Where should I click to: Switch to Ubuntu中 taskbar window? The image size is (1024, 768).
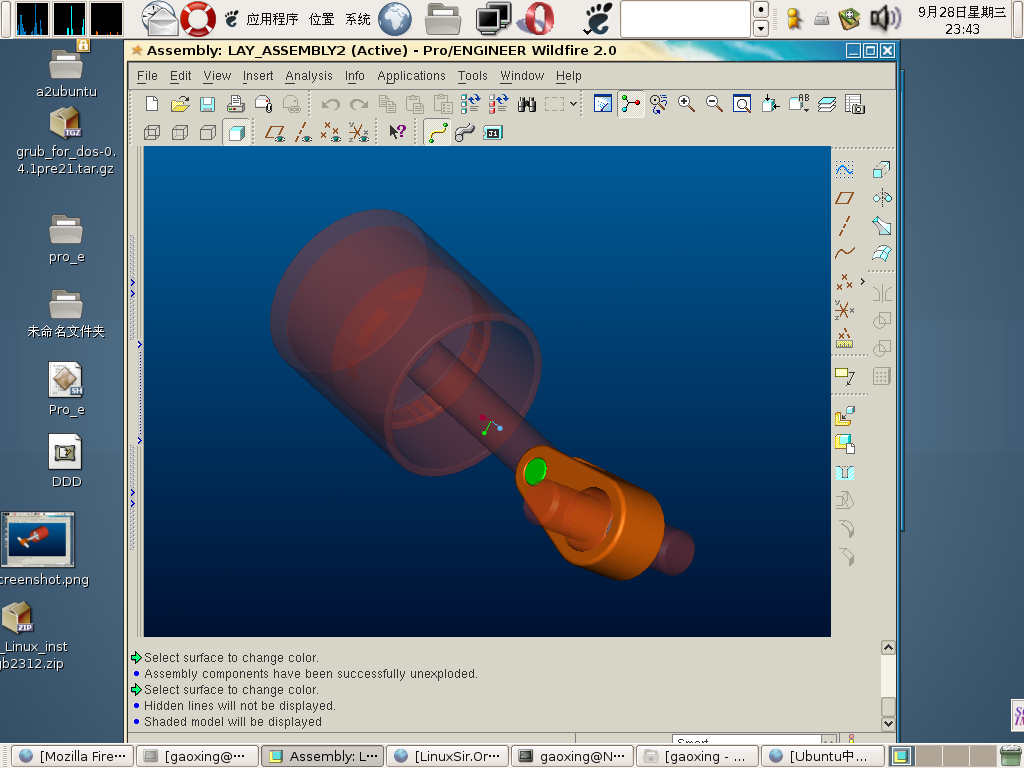pyautogui.click(x=822, y=756)
